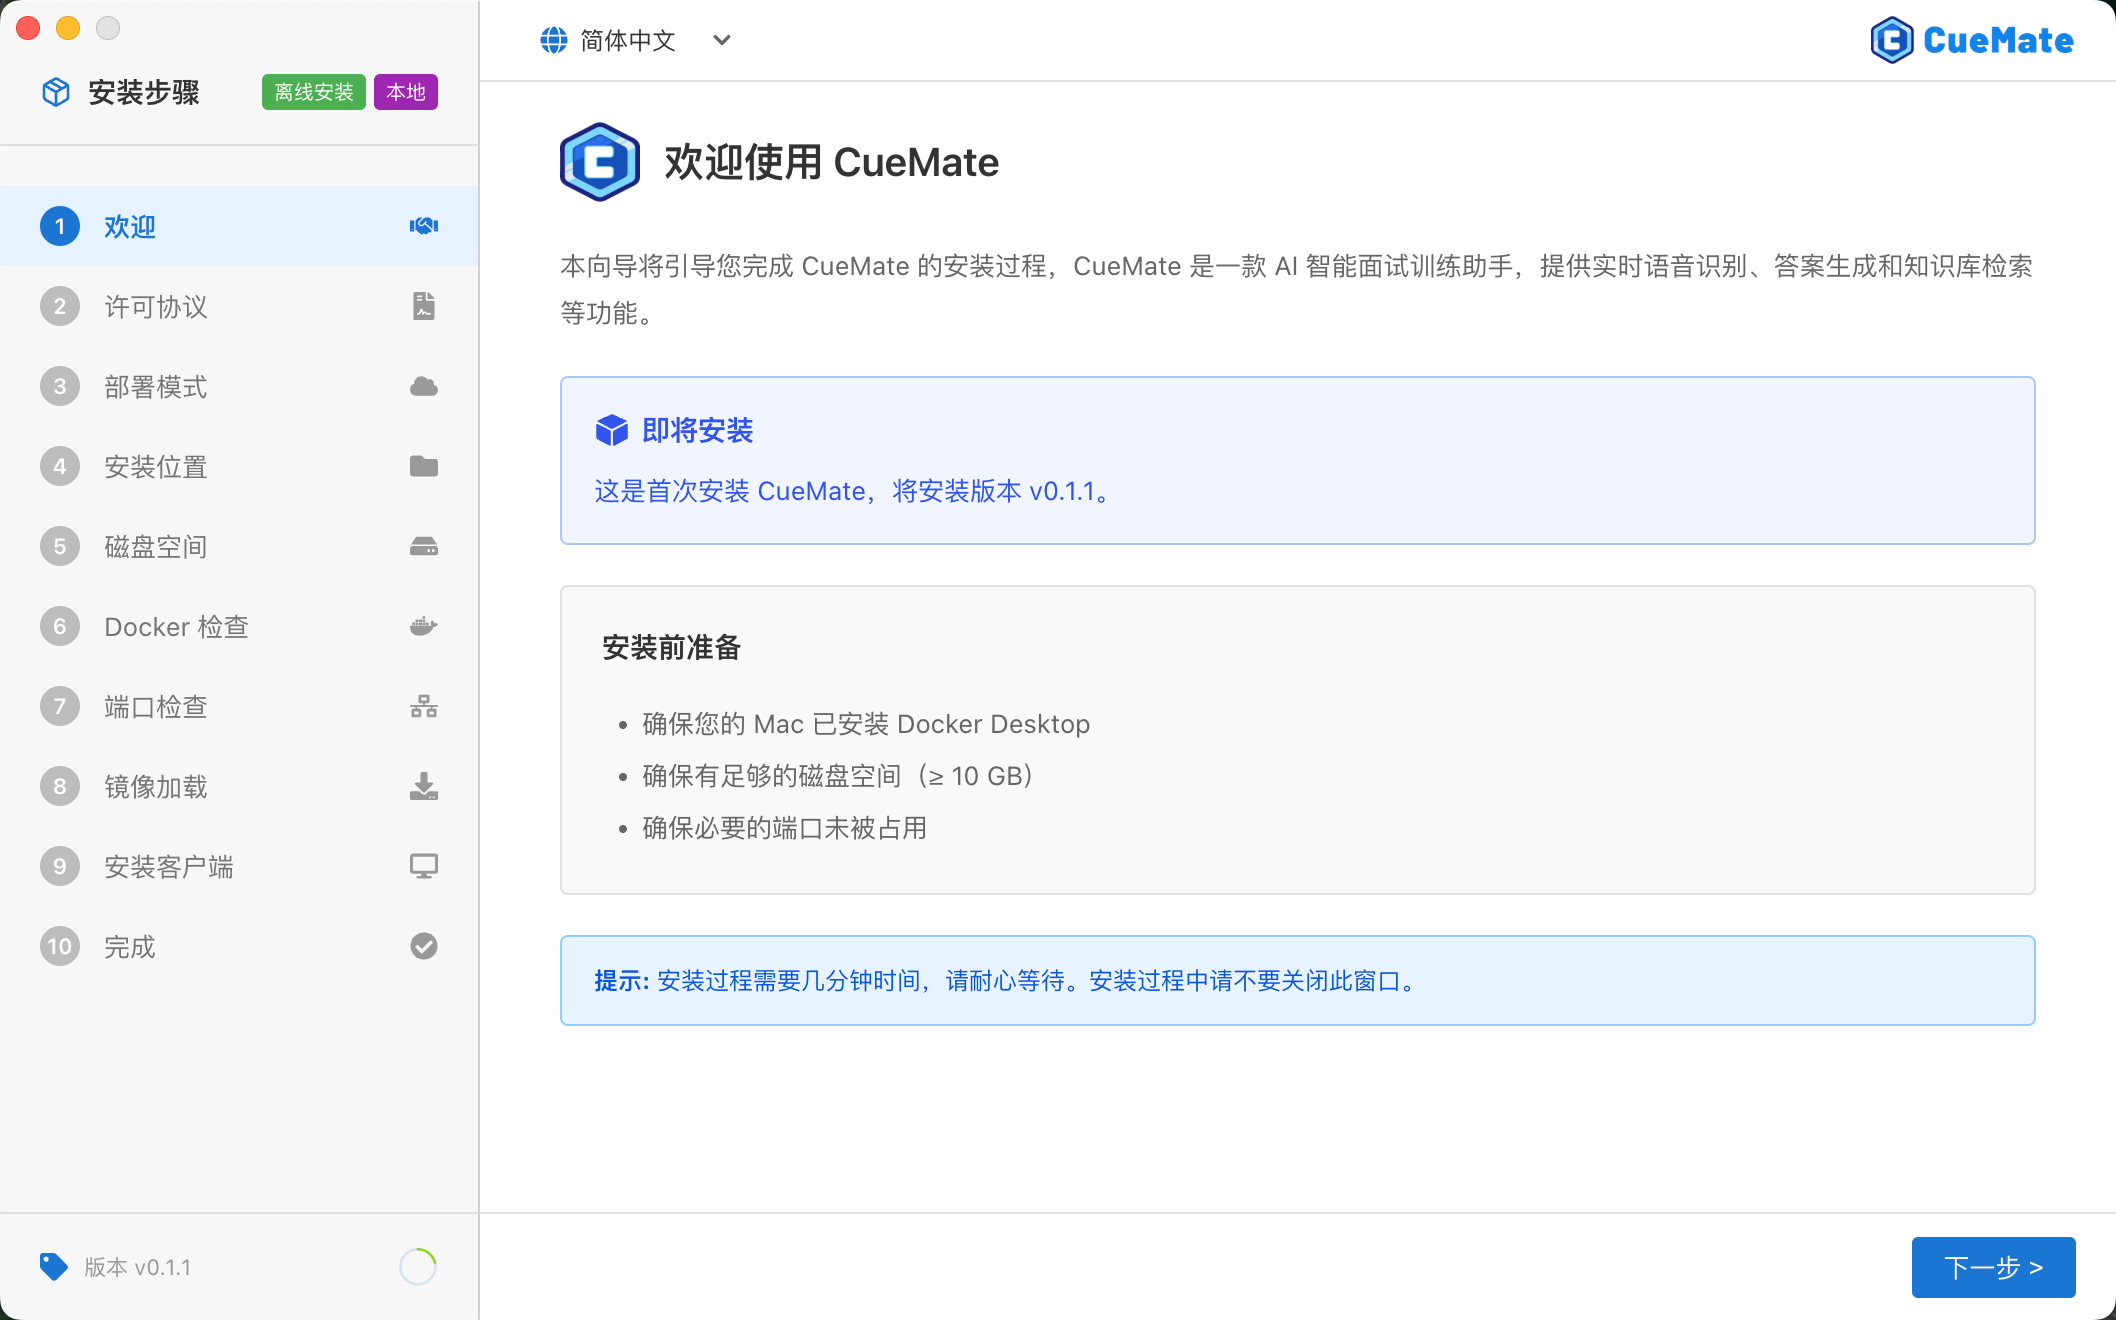2116x1320 pixels.
Task: Click the hard drive icon for 磁盘空间
Action: tap(423, 546)
